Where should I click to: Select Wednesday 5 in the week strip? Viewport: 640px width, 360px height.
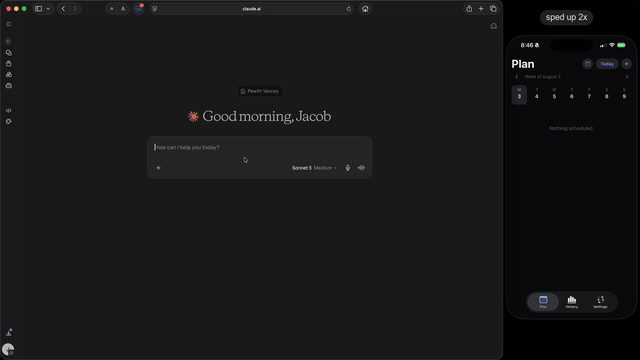tap(554, 94)
